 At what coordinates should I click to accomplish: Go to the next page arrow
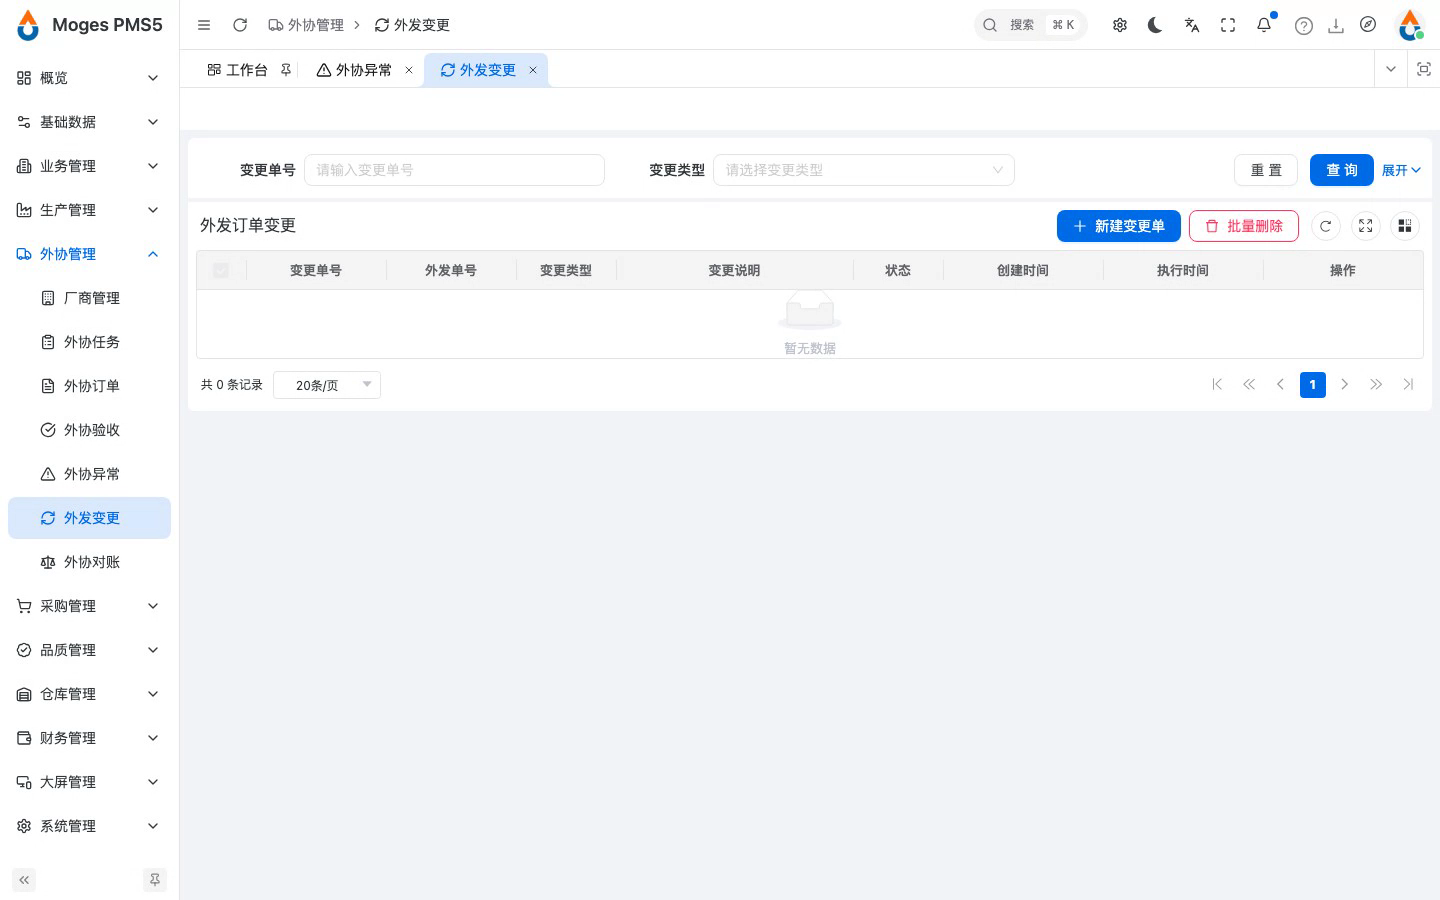click(1345, 384)
